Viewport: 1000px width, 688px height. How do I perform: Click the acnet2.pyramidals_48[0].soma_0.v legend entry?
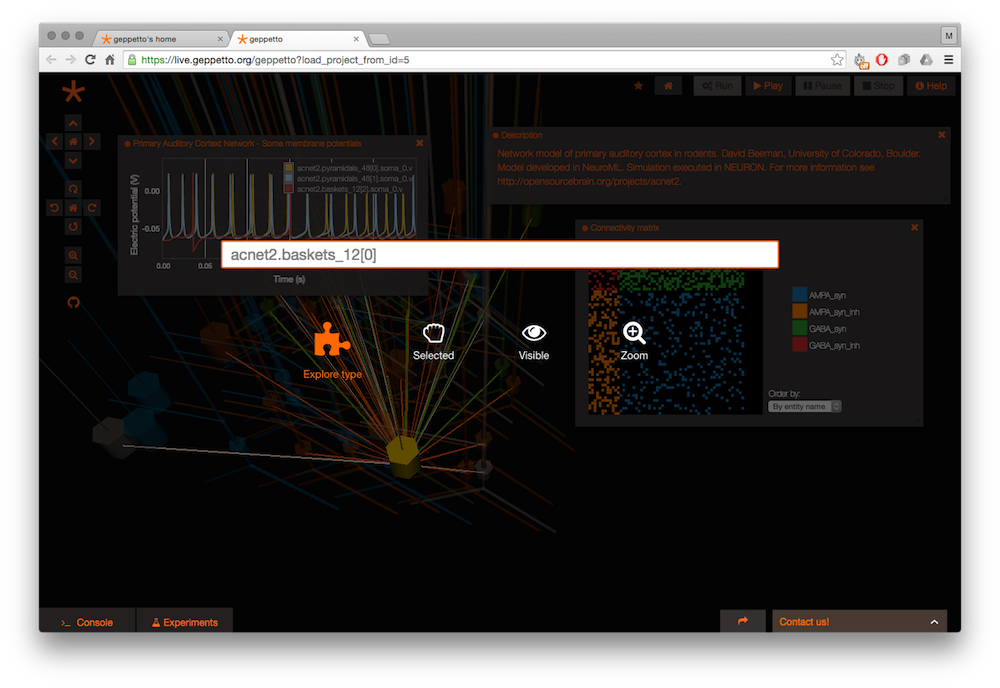pyautogui.click(x=355, y=168)
